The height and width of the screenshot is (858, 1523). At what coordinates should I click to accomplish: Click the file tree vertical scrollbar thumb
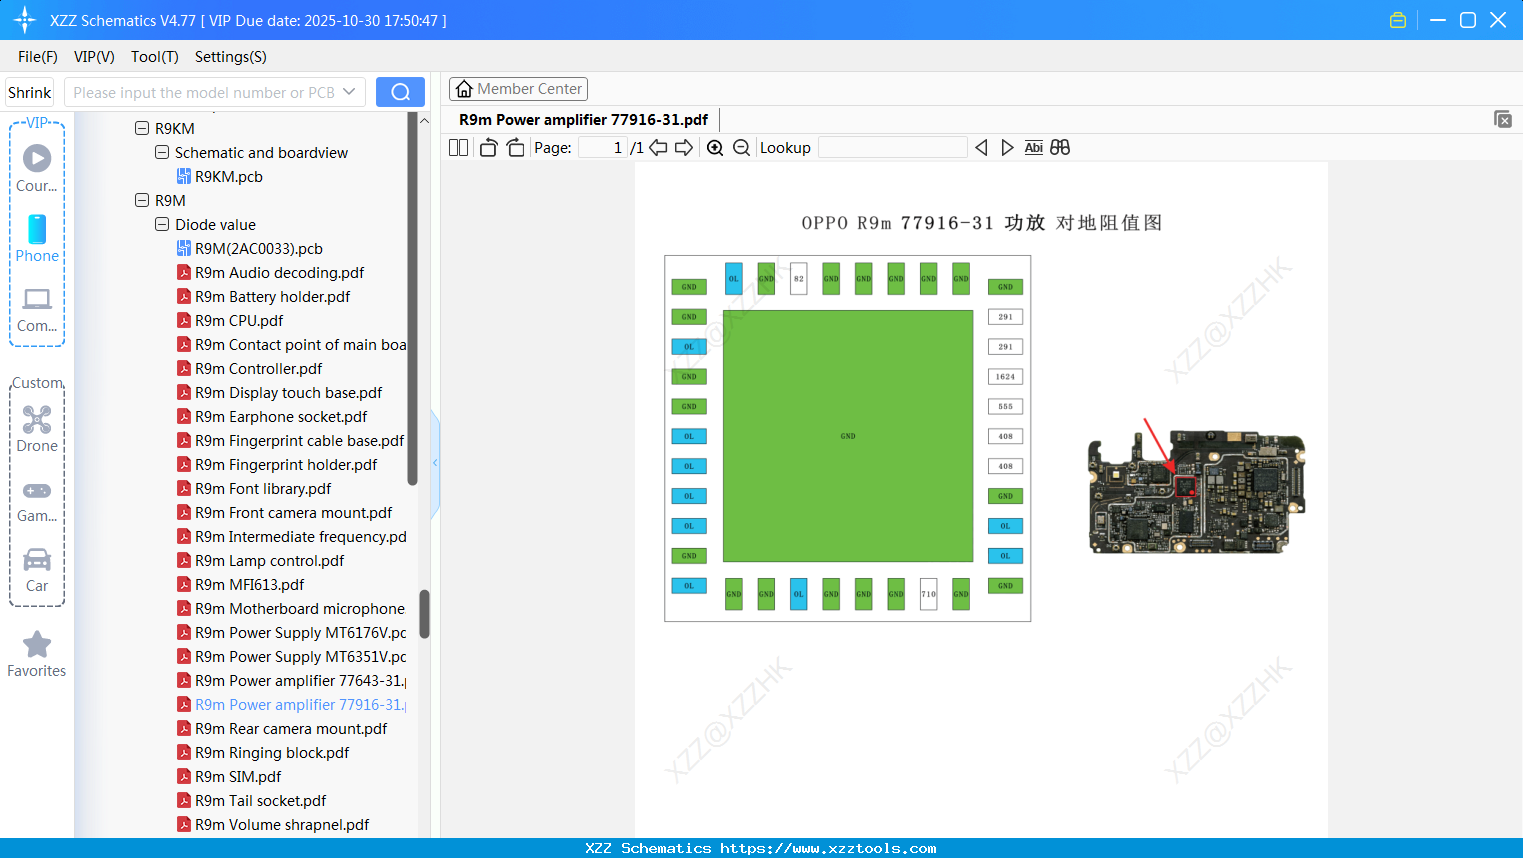pyautogui.click(x=424, y=614)
